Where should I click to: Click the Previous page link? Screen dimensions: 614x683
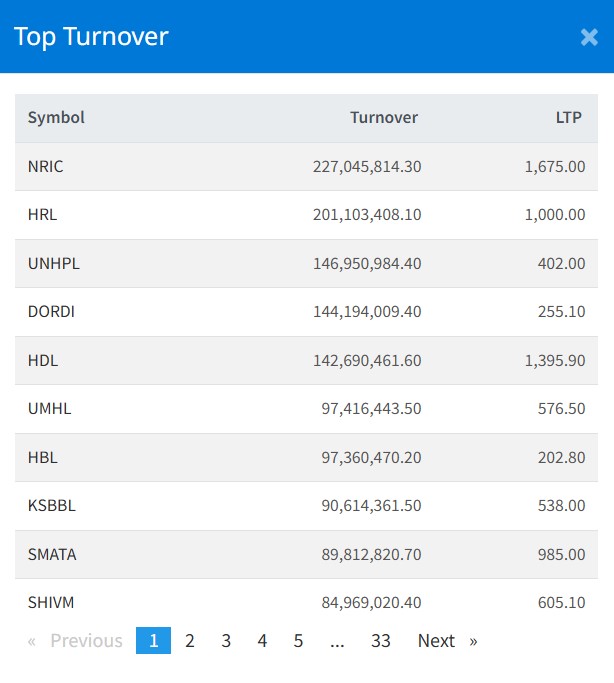76,641
